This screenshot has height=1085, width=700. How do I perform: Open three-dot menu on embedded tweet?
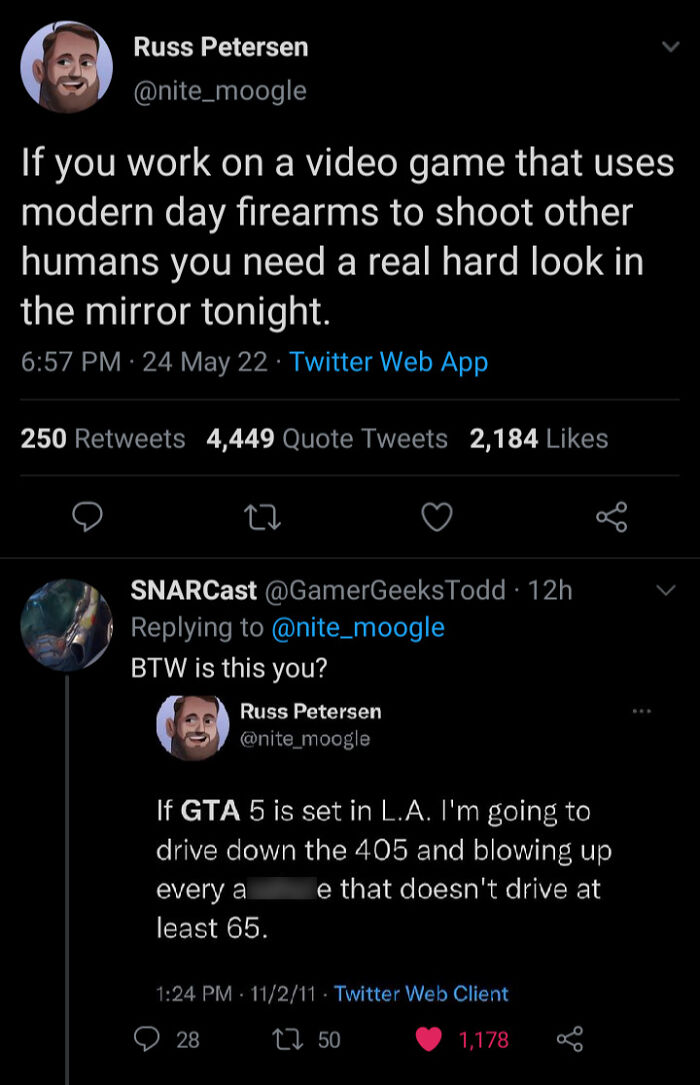(x=640, y=712)
